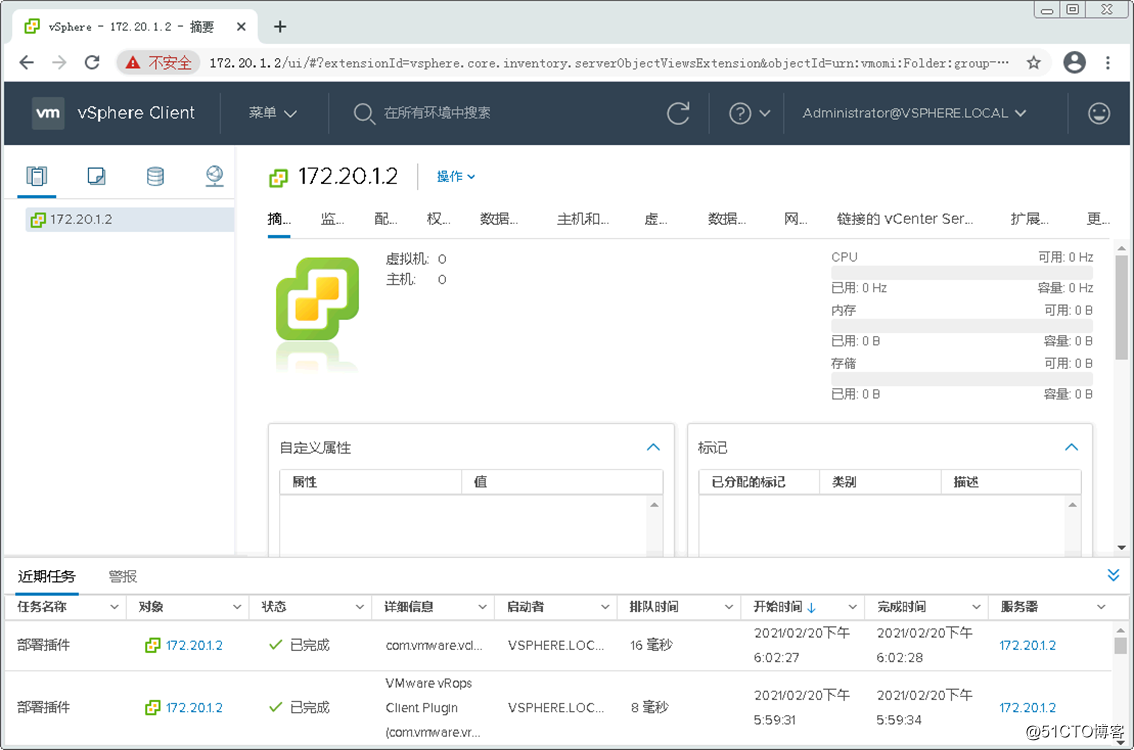Click the 描述 column header in 标记 panel
This screenshot has width=1134, height=750.
pyautogui.click(x=1011, y=482)
